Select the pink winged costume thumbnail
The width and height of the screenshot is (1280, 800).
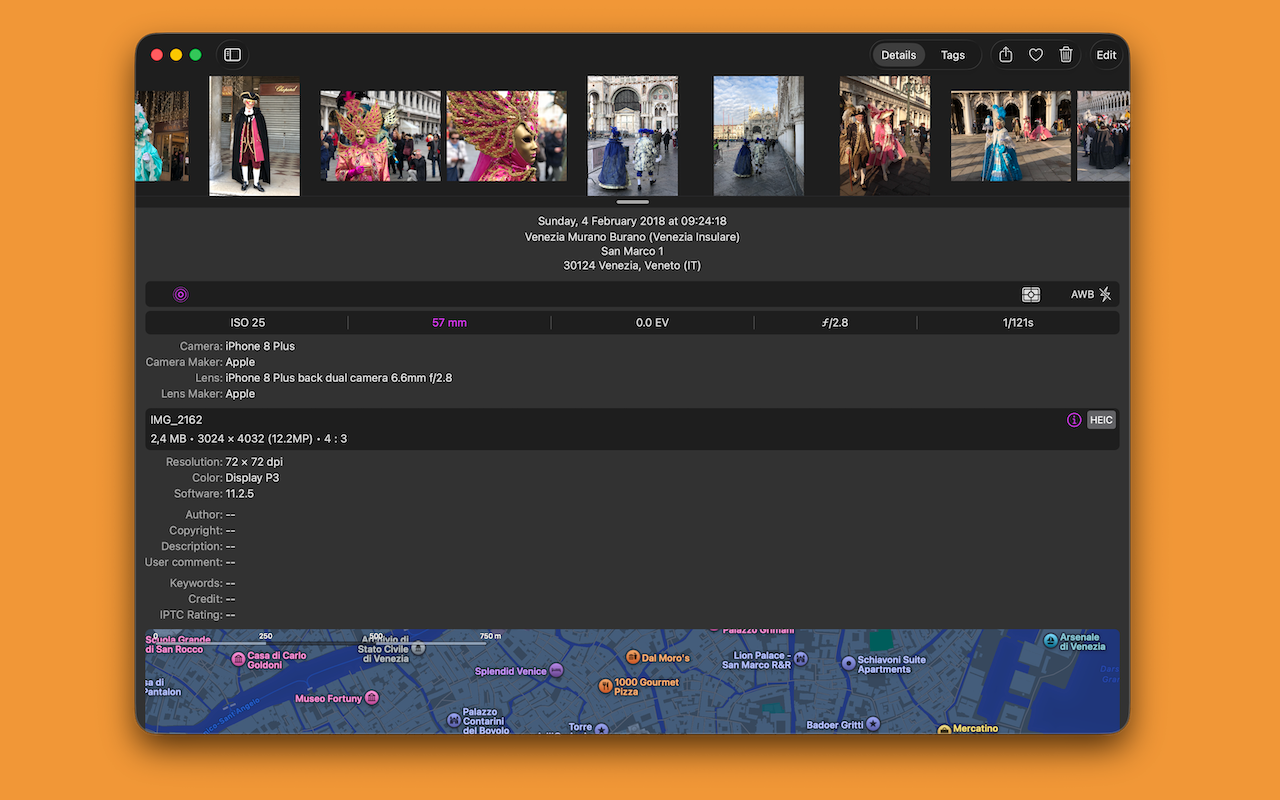[380, 136]
